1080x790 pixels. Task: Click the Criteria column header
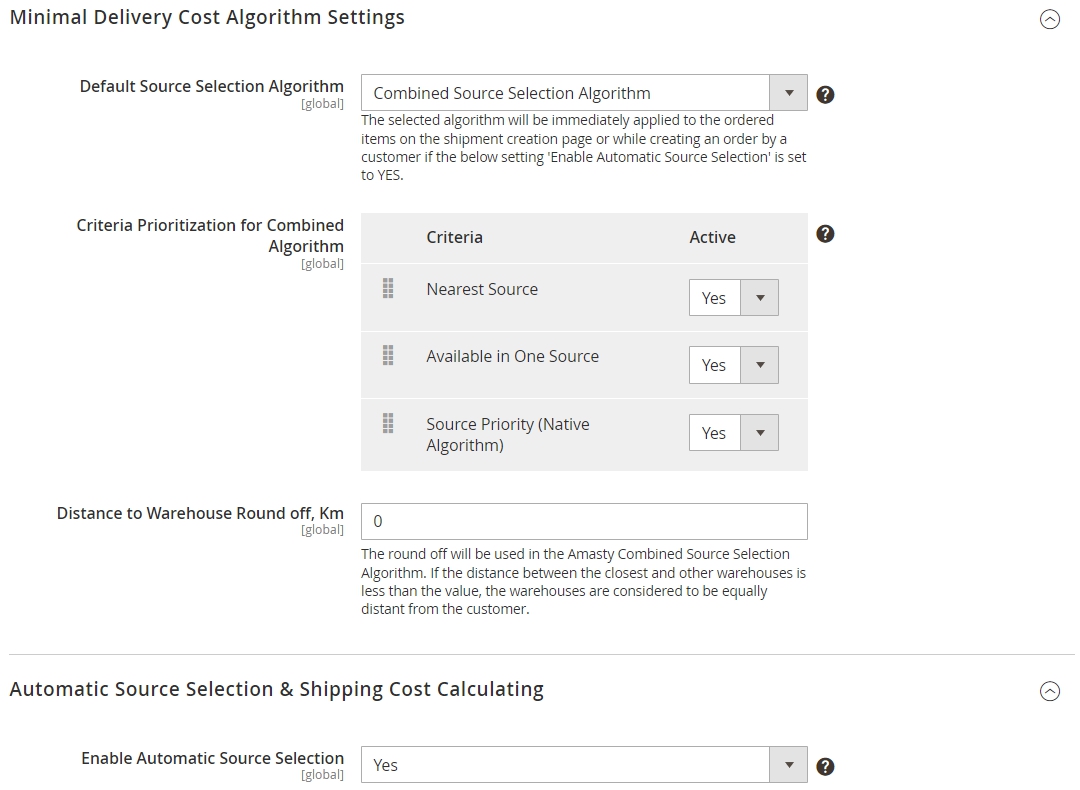(455, 237)
